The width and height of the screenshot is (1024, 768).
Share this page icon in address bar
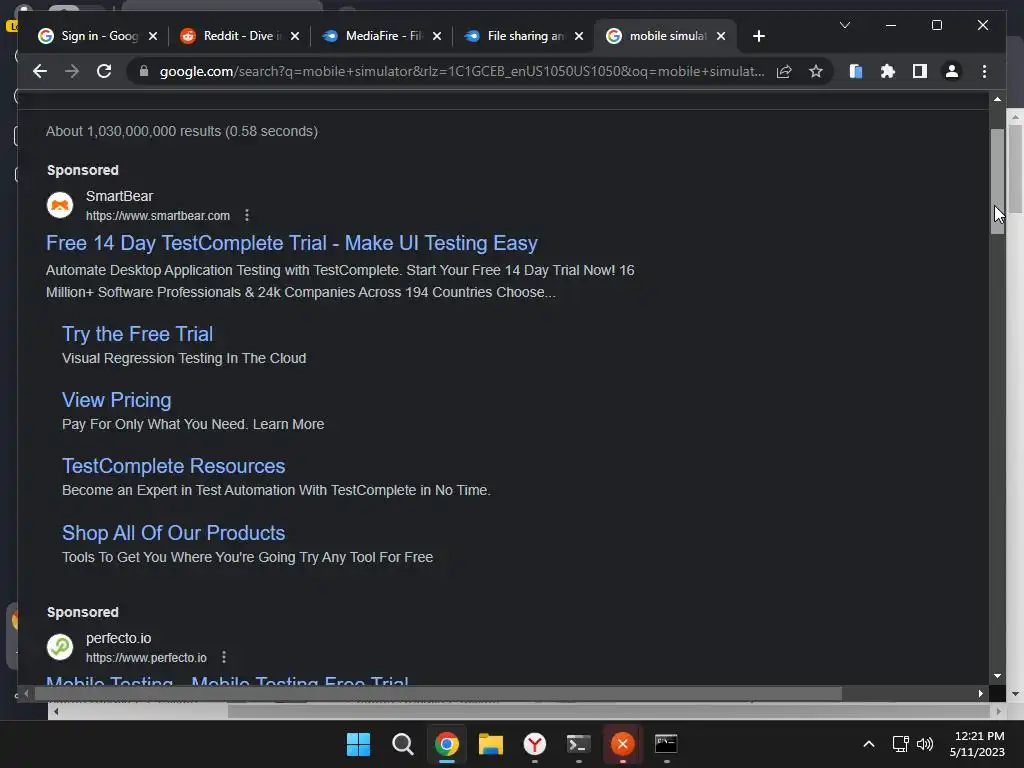pos(784,71)
